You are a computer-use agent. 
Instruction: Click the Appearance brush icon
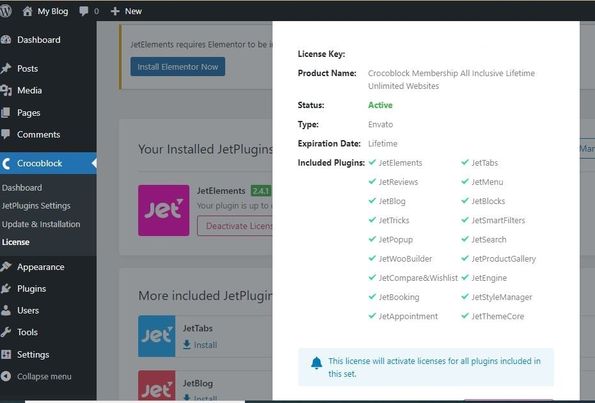[x=6, y=267]
